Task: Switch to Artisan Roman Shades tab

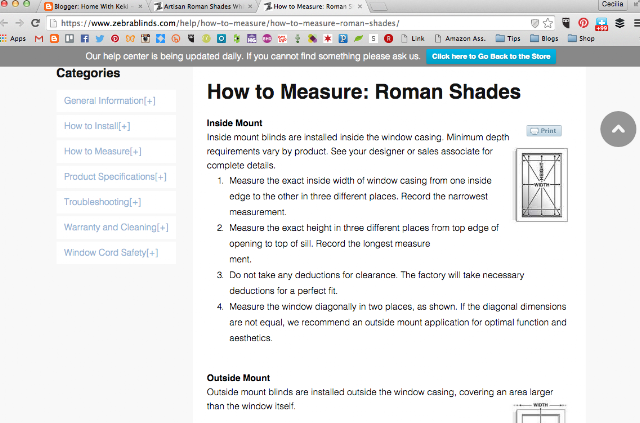Action: click(x=202, y=7)
